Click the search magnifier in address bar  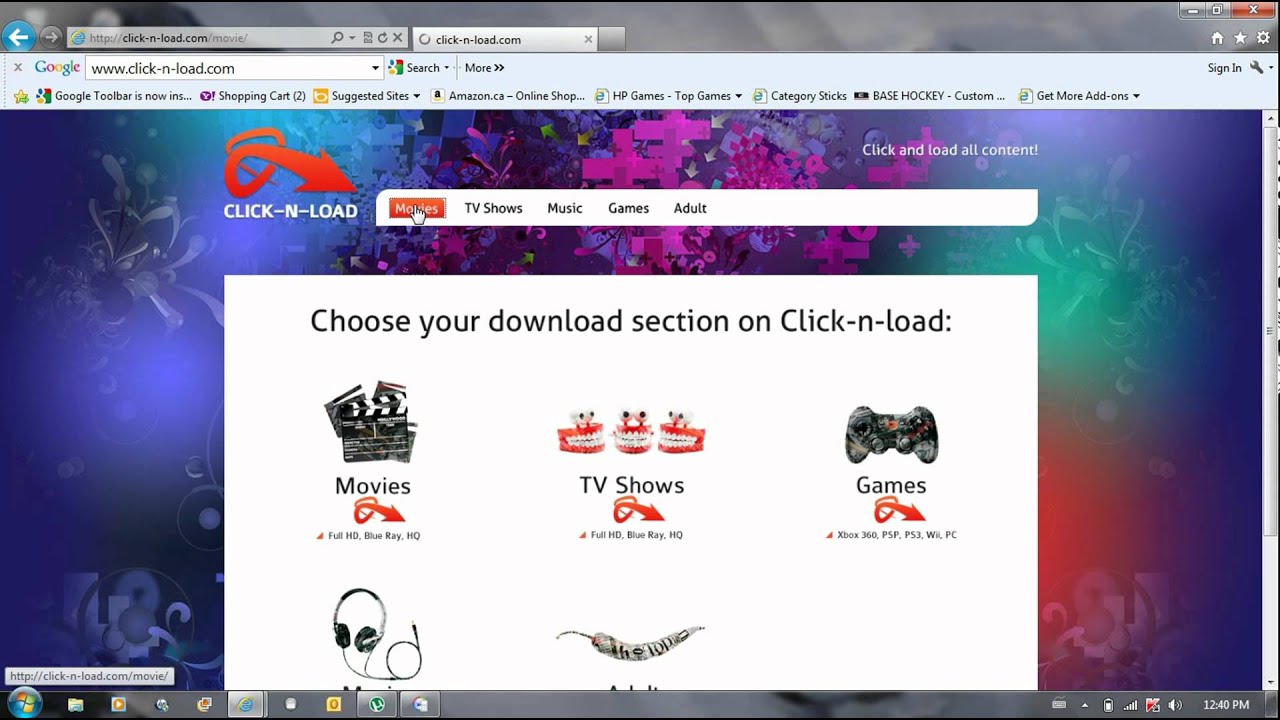click(x=338, y=38)
